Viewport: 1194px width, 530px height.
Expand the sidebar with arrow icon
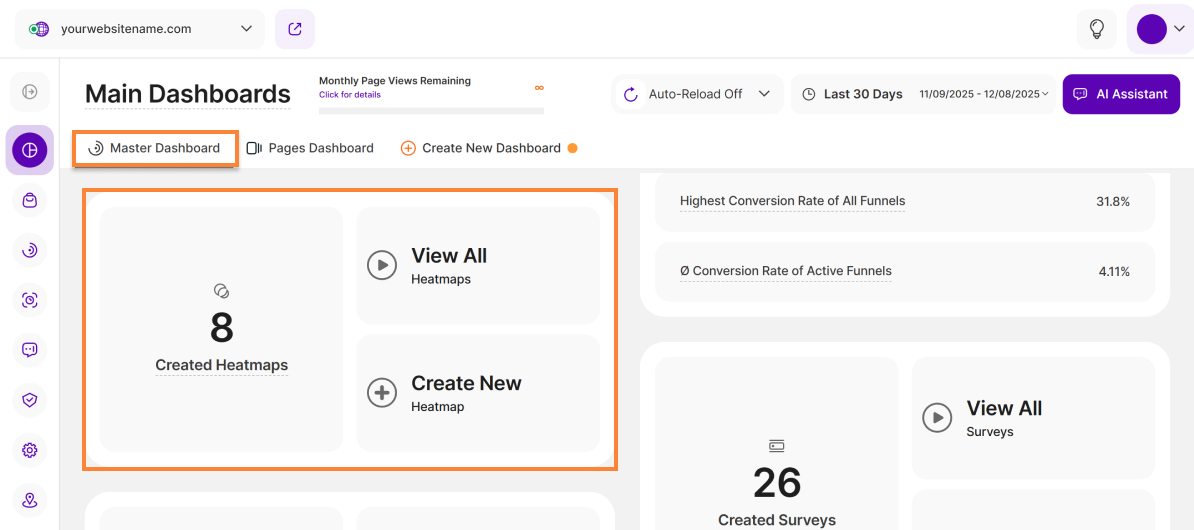pos(30,92)
